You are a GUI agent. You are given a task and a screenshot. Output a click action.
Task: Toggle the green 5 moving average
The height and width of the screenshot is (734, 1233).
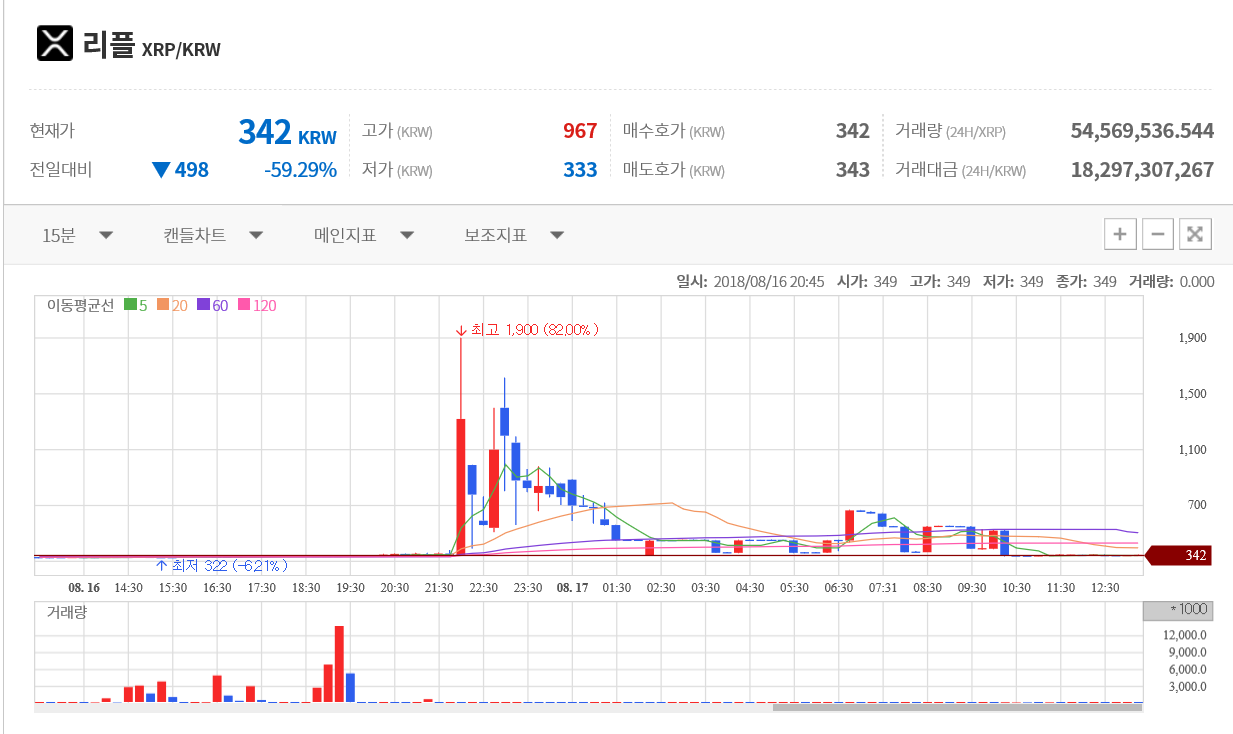(x=135, y=306)
